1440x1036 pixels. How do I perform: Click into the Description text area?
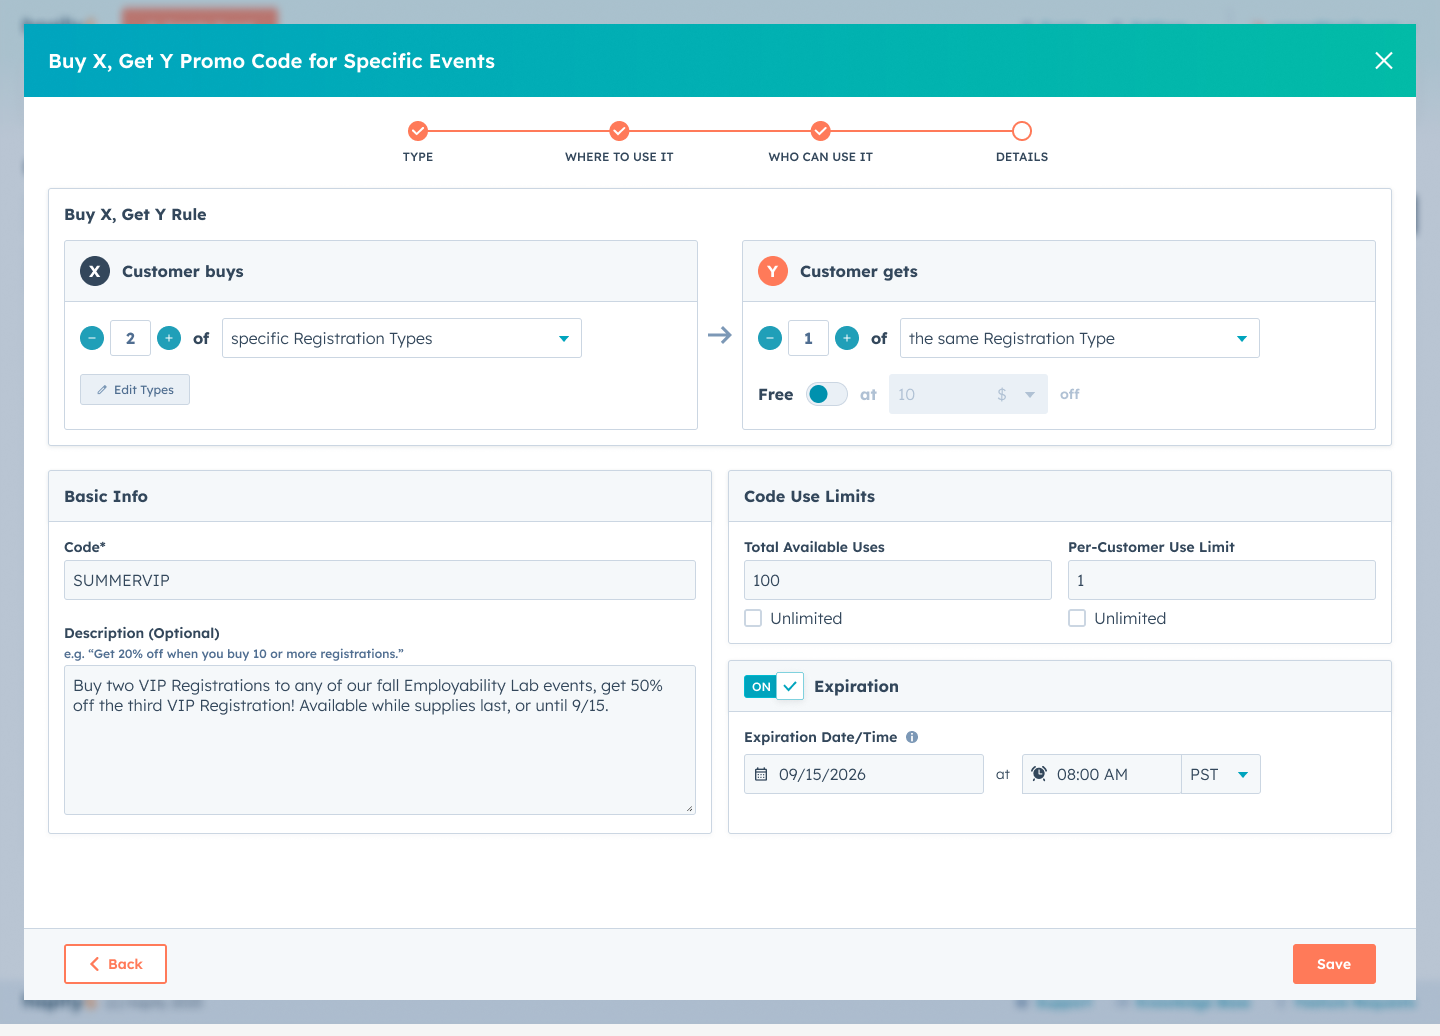point(380,740)
